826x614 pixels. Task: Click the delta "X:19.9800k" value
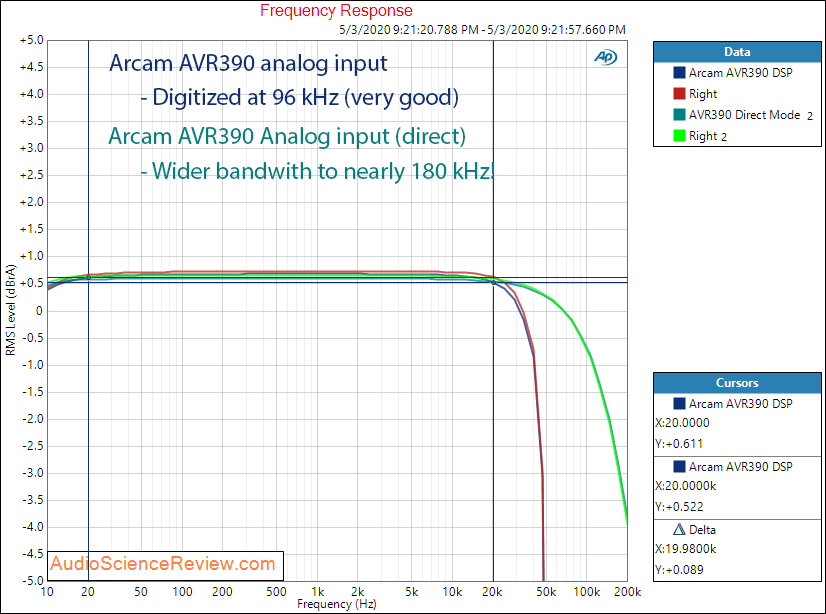685,549
